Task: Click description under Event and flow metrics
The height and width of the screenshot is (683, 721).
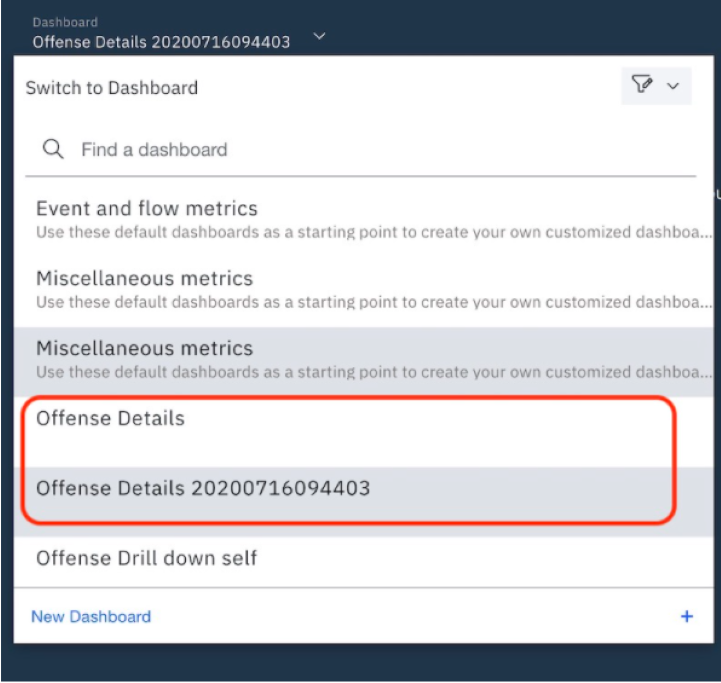Action: [370, 232]
